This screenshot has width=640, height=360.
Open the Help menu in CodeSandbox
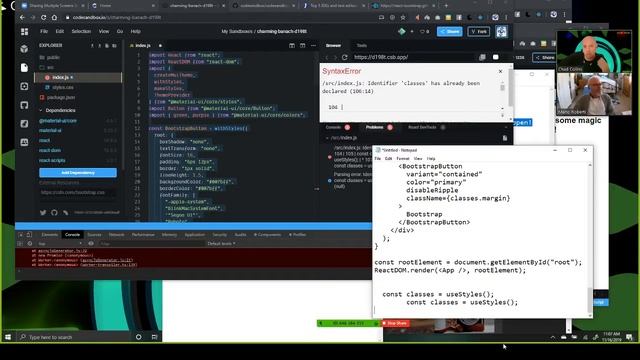[x=136, y=31]
